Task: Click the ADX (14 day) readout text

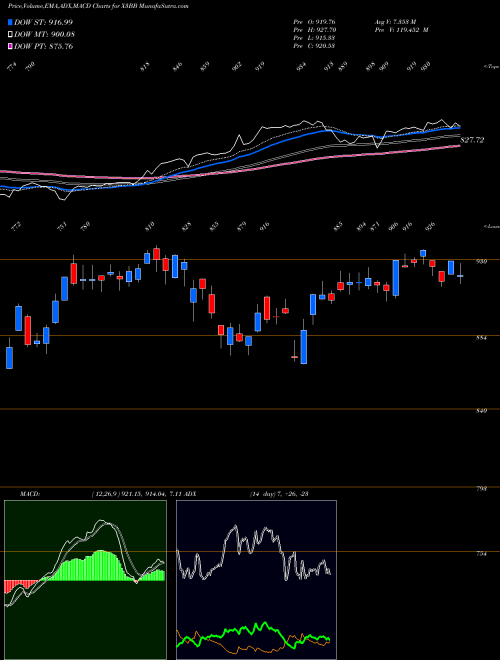Action: pyautogui.click(x=279, y=494)
